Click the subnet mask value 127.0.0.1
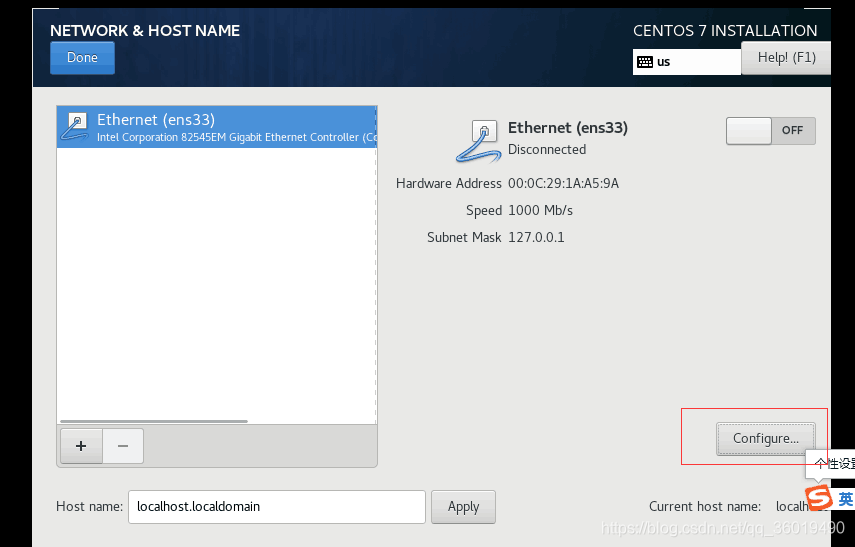Viewport: 855px width, 547px height. (536, 237)
